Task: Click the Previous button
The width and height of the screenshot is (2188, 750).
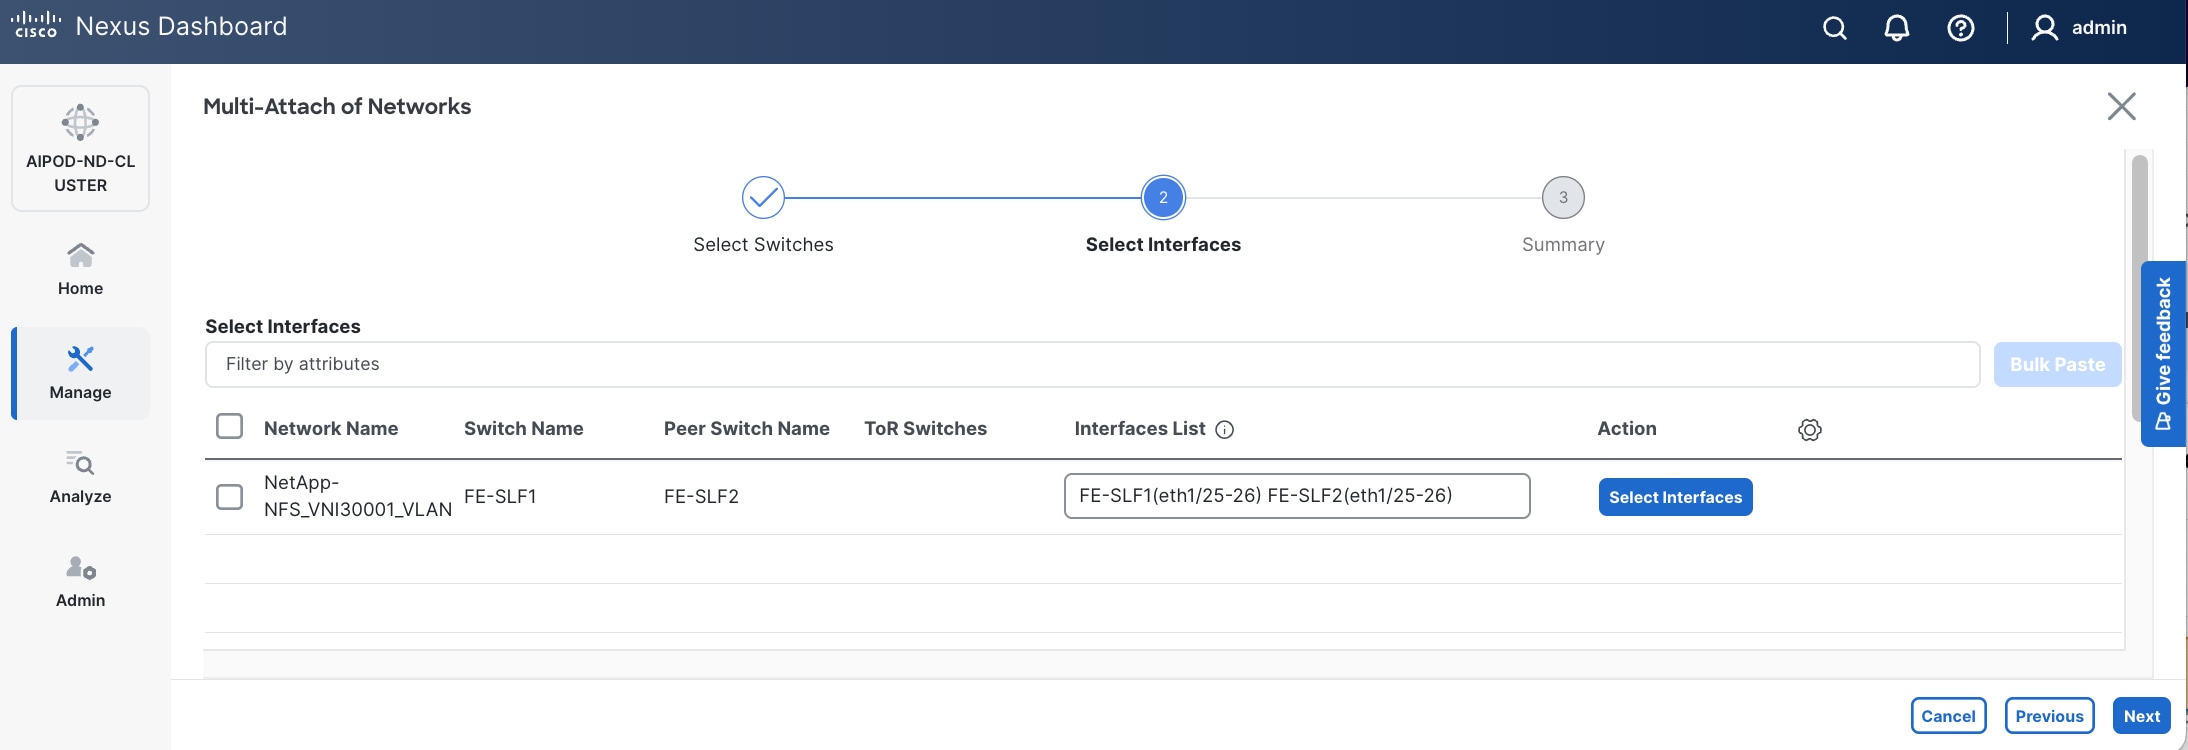Action: (x=2049, y=716)
